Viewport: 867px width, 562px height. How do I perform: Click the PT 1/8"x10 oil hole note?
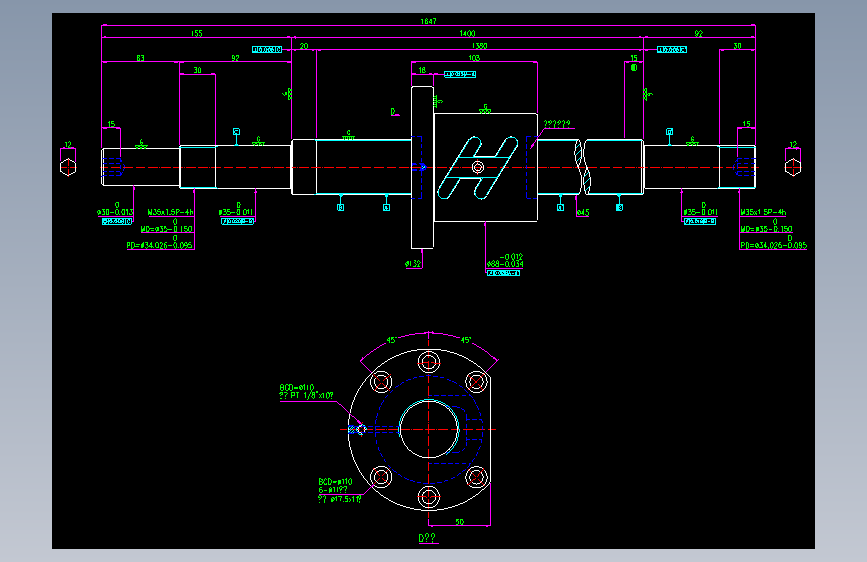coord(306,396)
